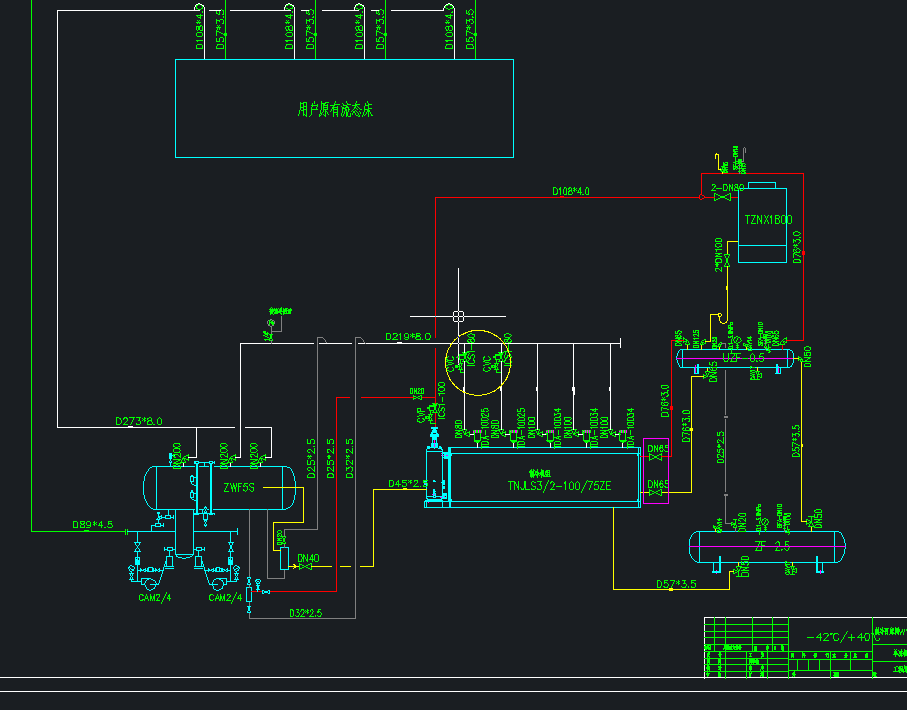The image size is (907, 710).
Task: Select the horizontal D57*3.5 label at bottom
Action: [676, 584]
